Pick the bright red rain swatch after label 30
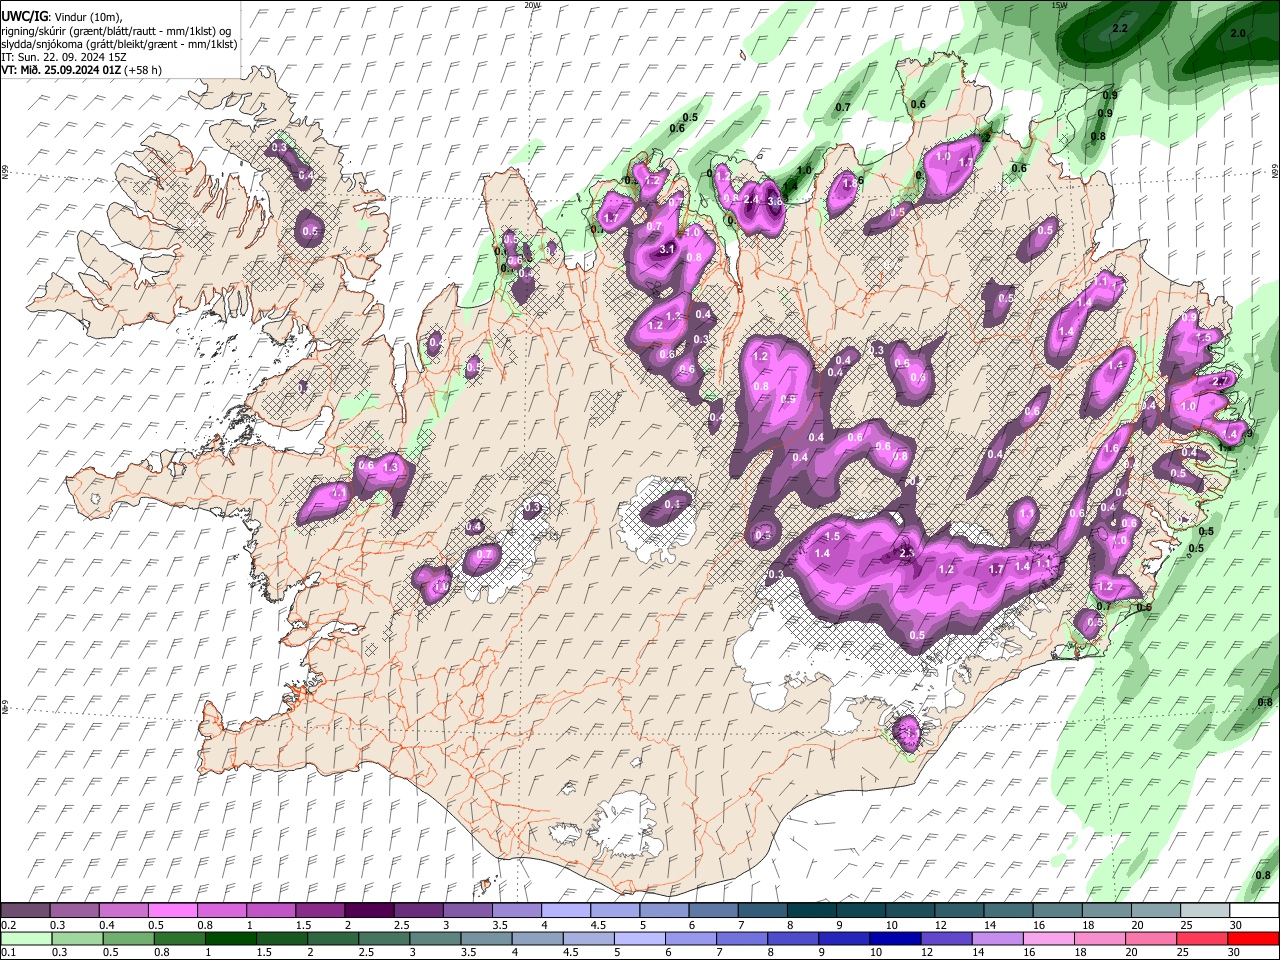 [1254, 939]
